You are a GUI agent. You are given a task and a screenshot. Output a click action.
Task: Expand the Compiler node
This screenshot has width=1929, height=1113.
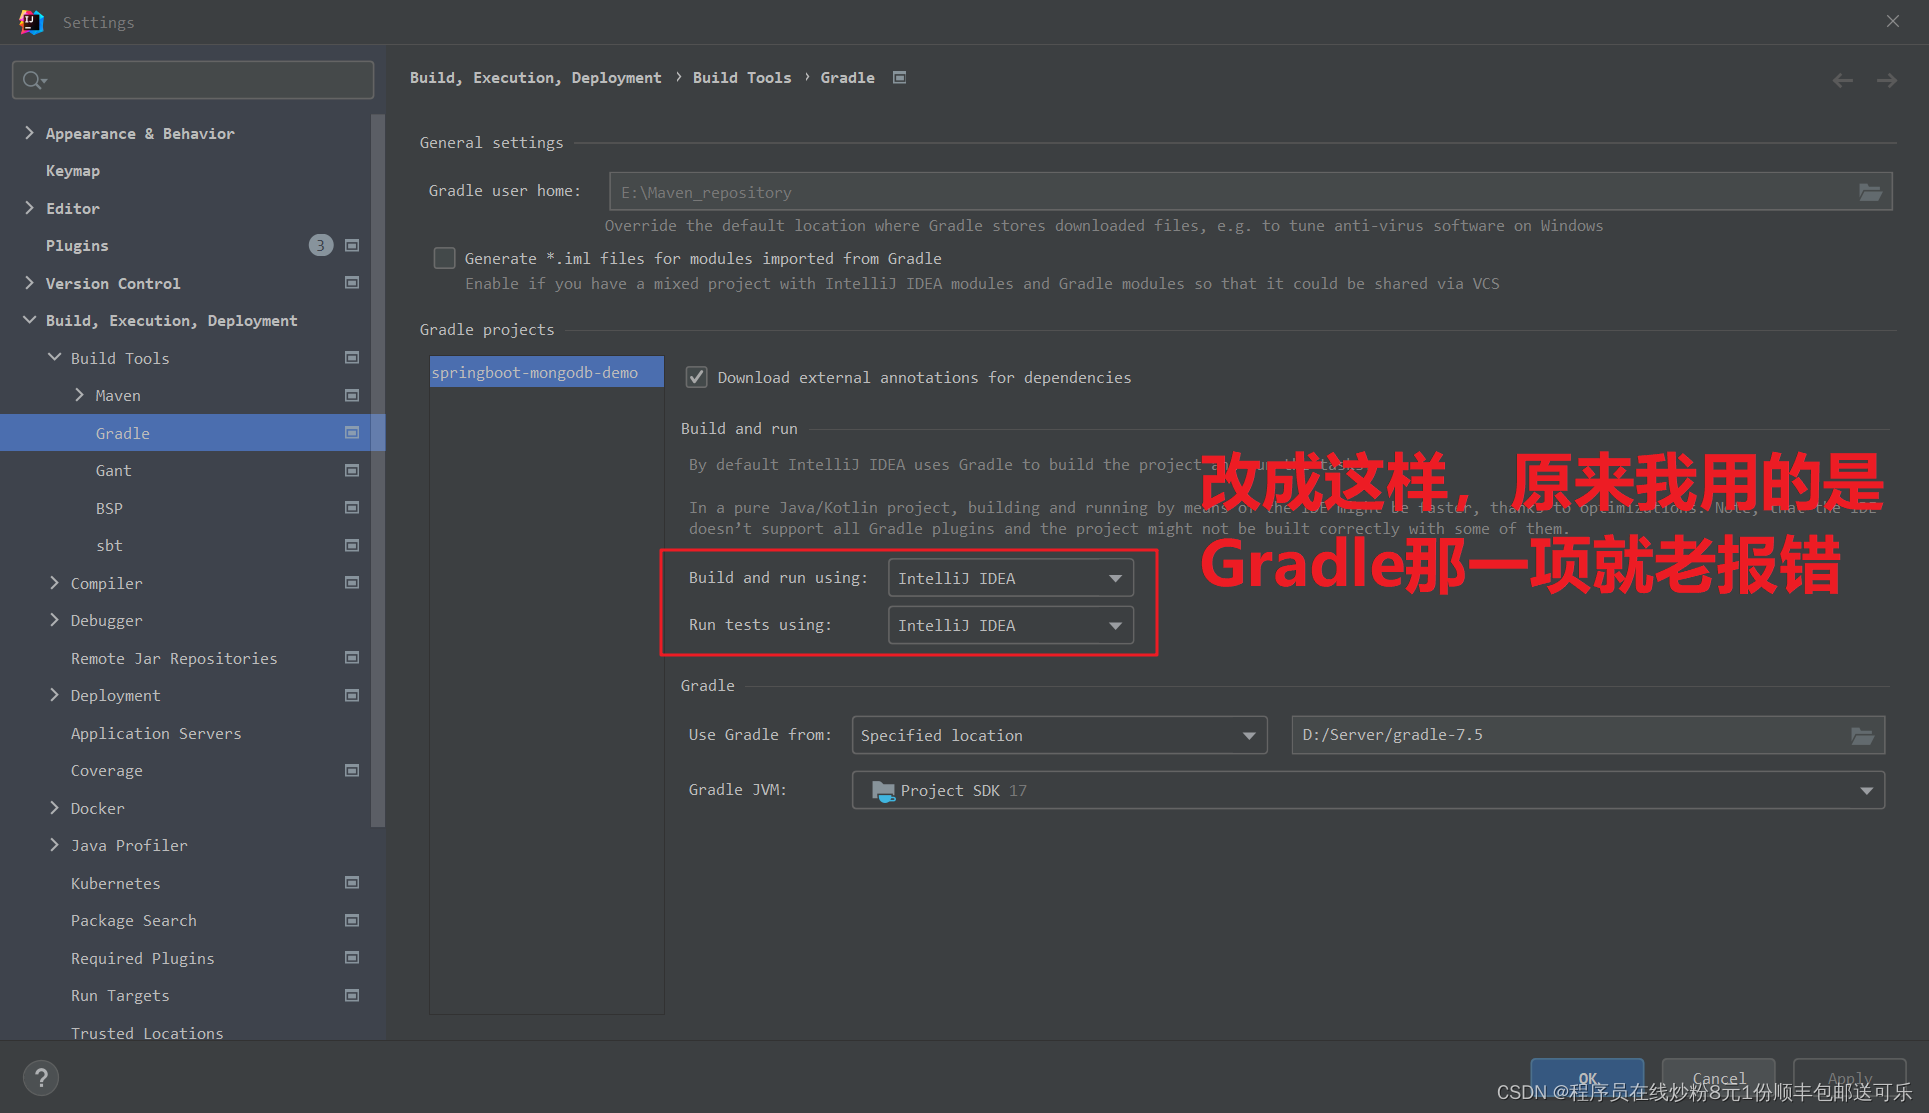point(54,583)
